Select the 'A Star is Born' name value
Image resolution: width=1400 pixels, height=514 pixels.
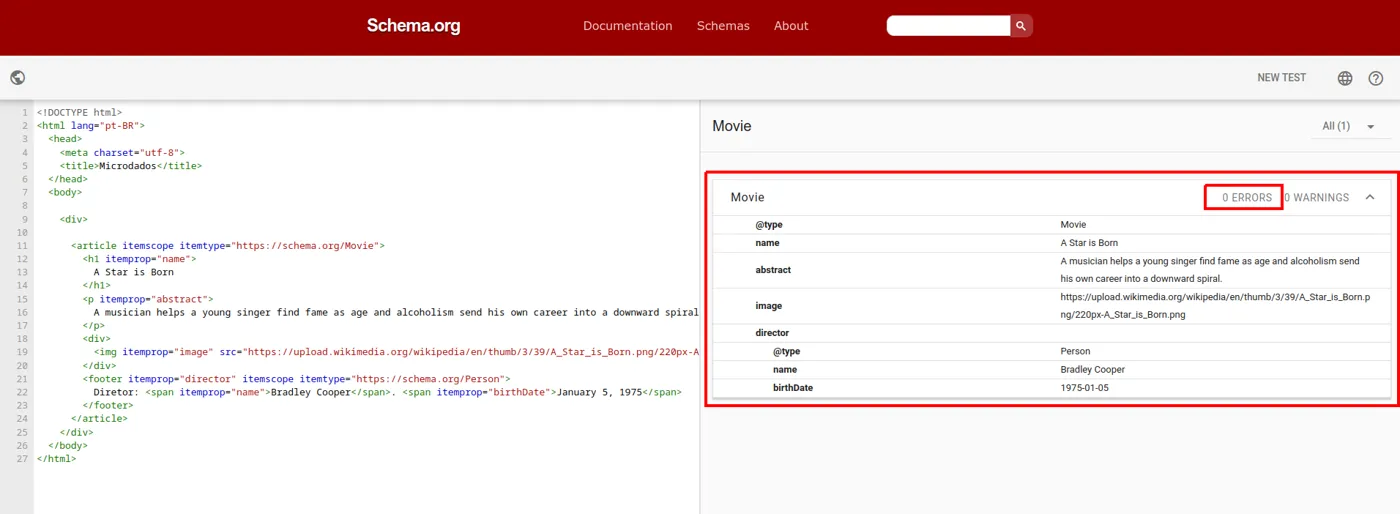click(x=1089, y=243)
